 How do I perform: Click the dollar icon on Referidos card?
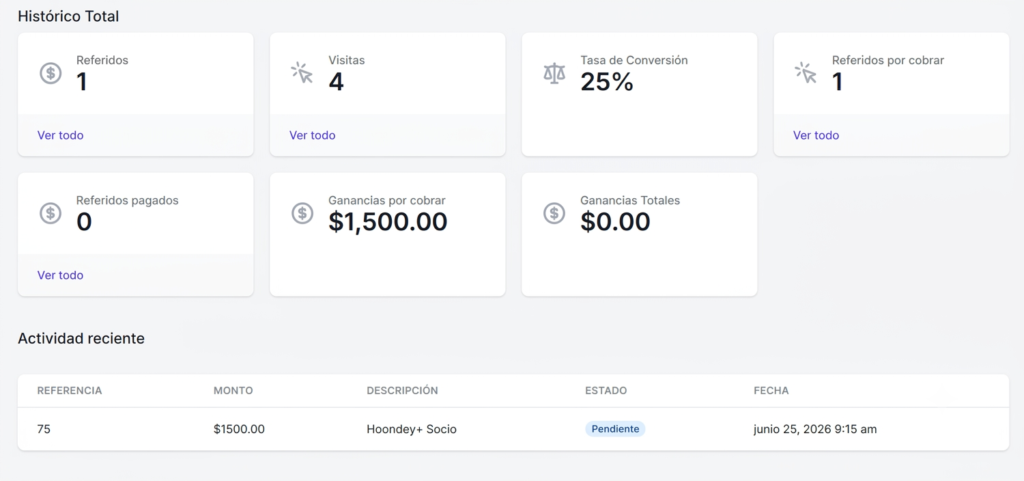pos(50,72)
